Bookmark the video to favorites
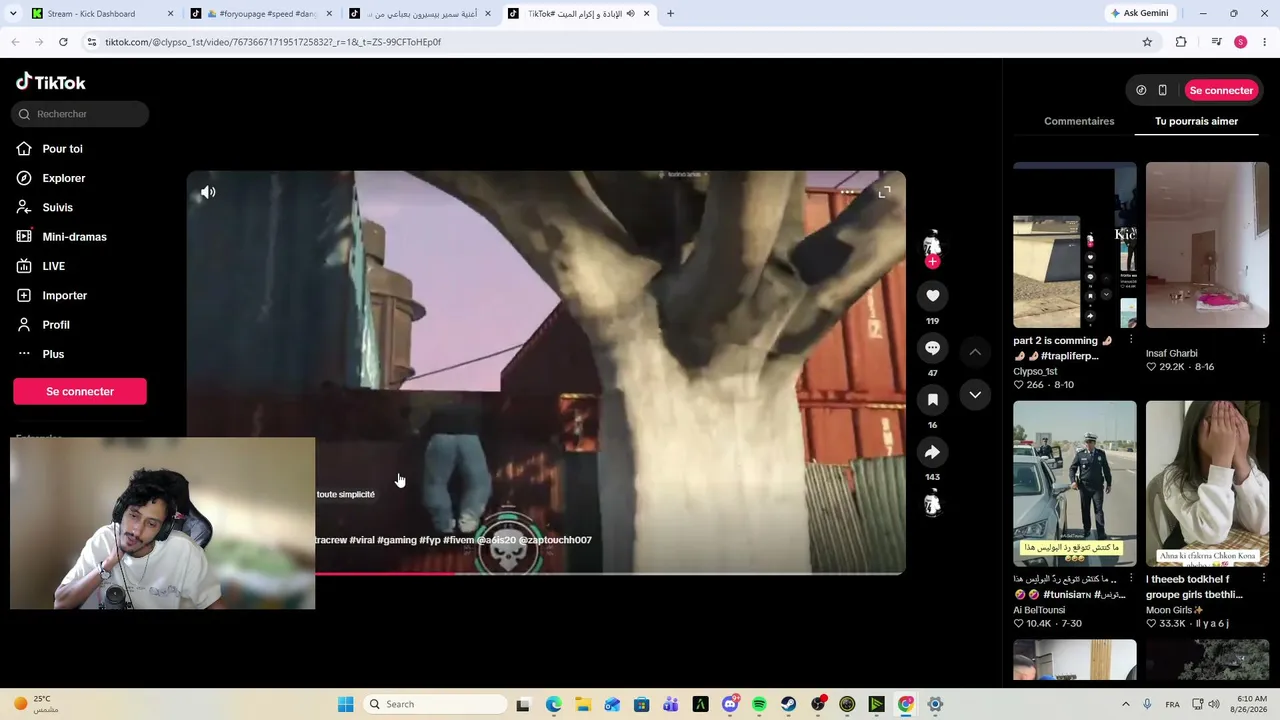 coord(932,400)
